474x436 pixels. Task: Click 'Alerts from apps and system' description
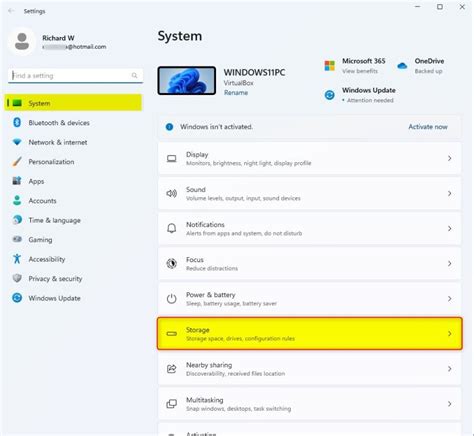pos(244,233)
